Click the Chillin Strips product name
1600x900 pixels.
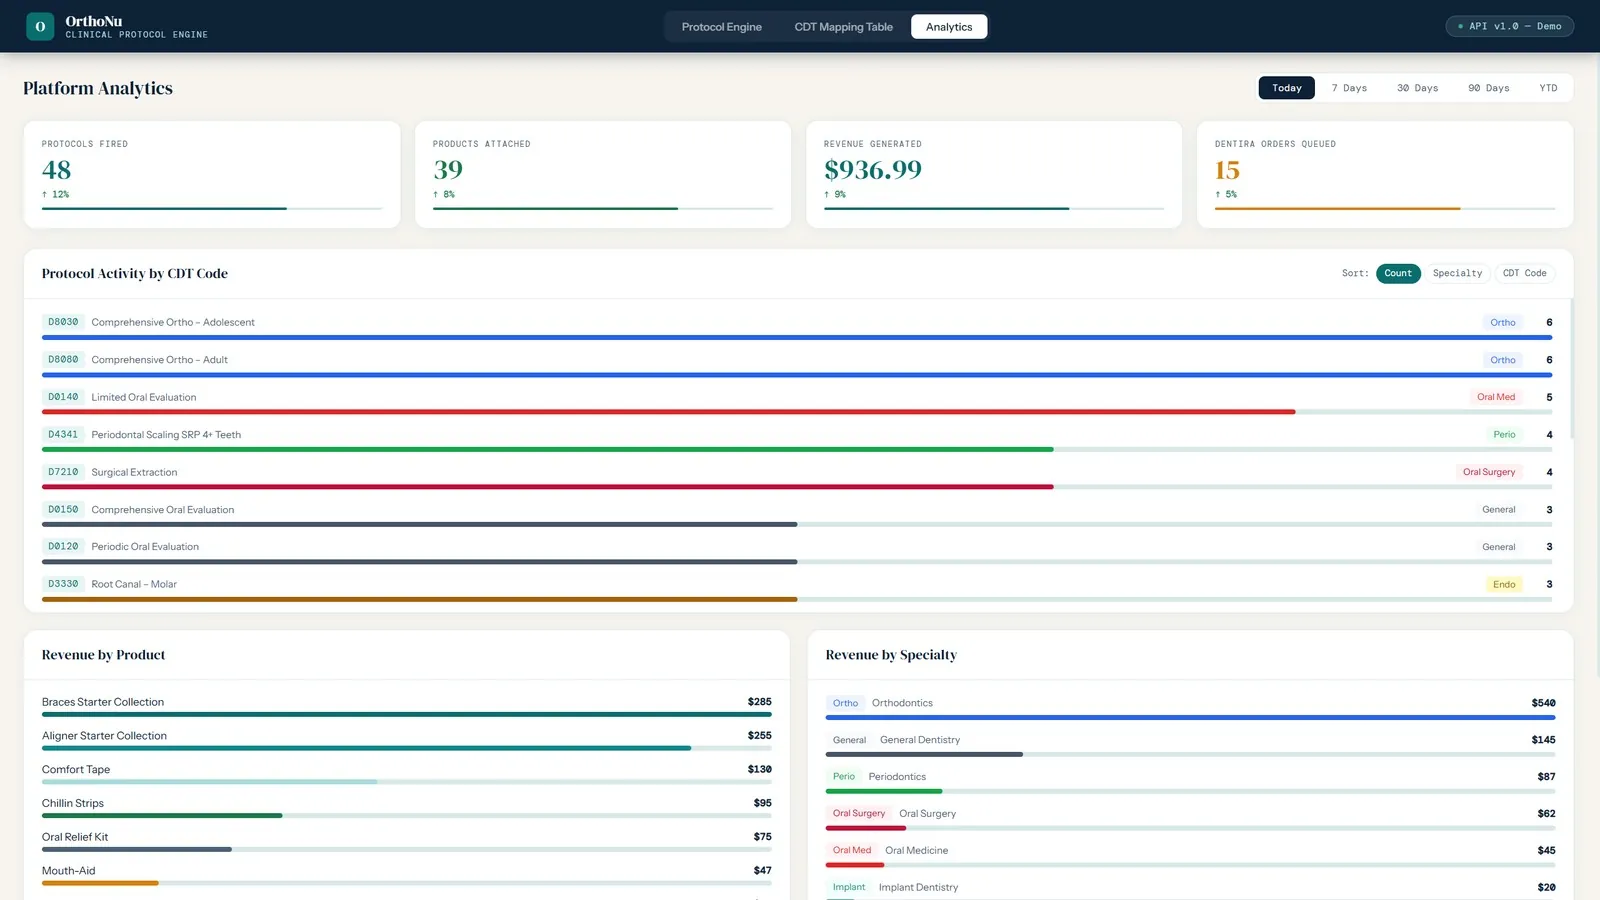tap(73, 803)
